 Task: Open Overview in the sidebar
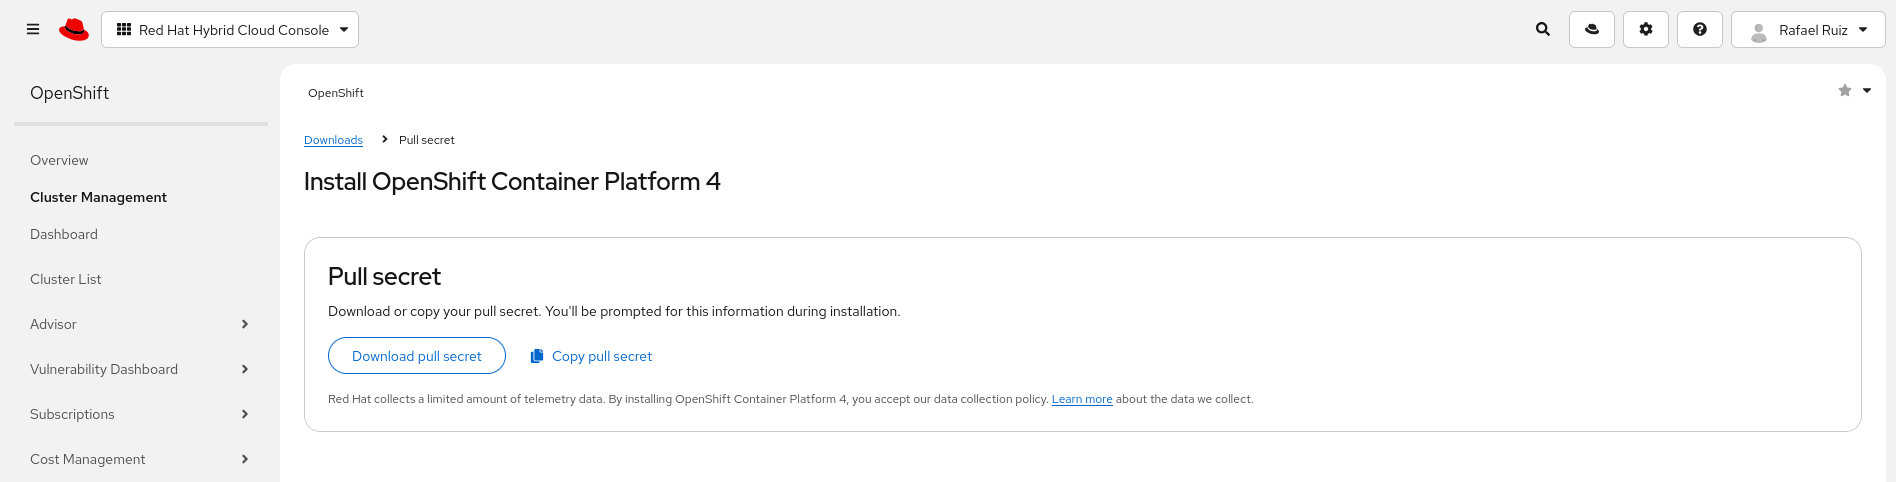pos(59,160)
